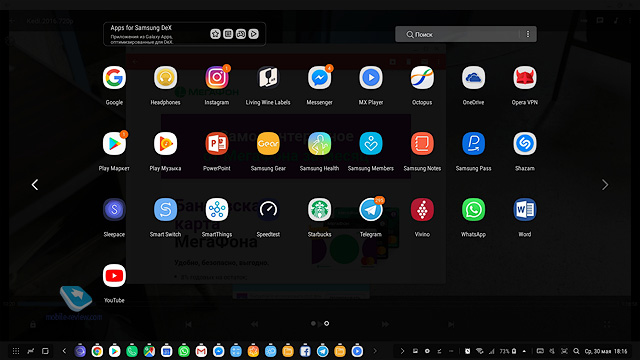This screenshot has height=360, width=640.
Task: Click the volume icon in tray
Action: click(x=552, y=351)
